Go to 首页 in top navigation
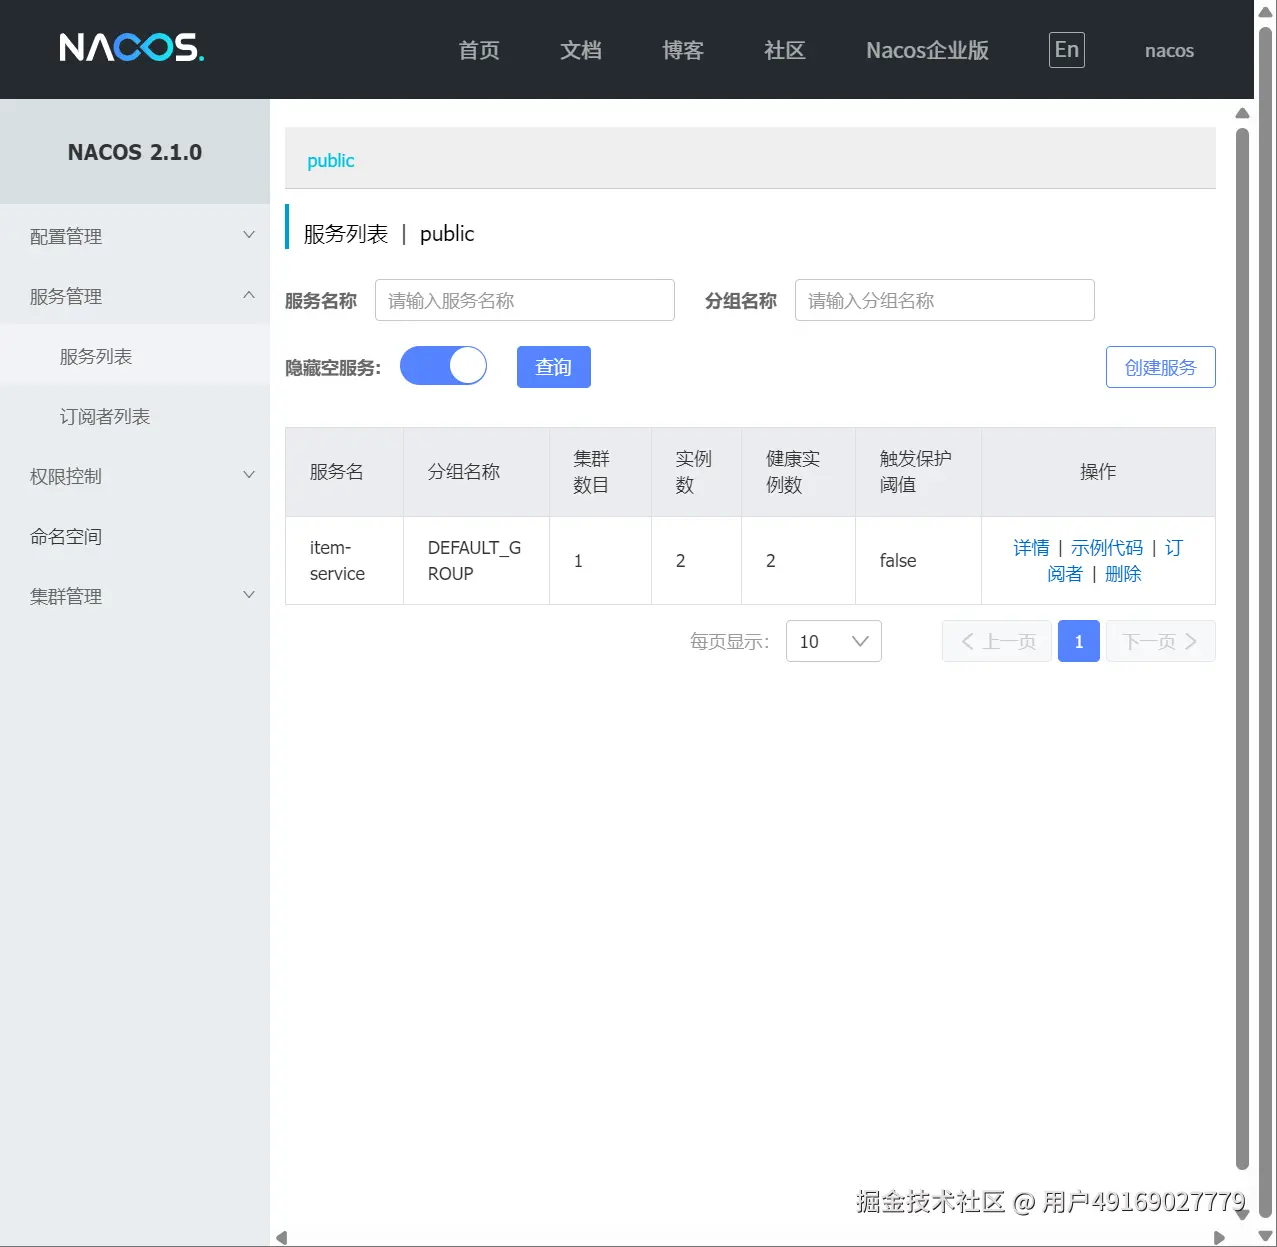The image size is (1277, 1247). [479, 50]
